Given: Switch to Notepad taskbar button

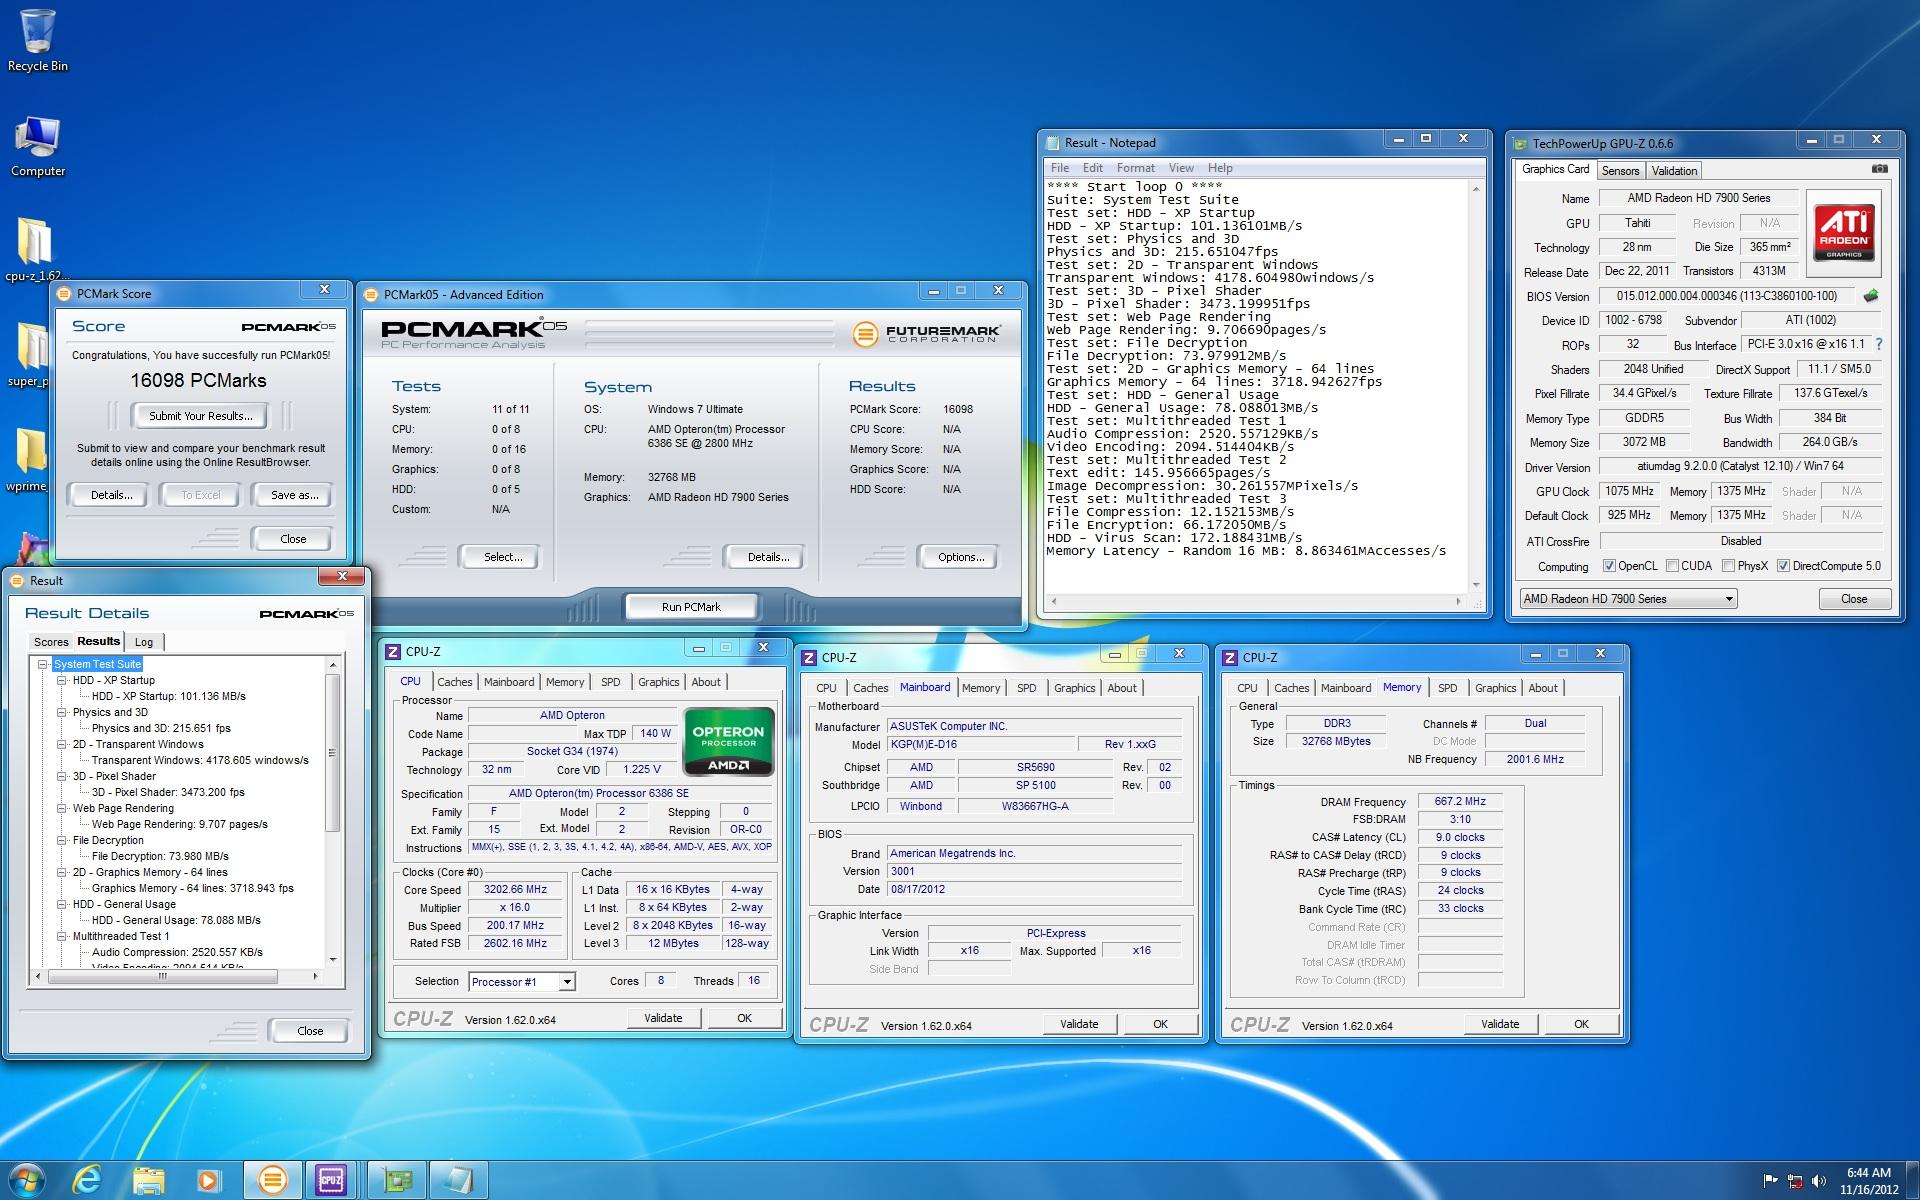Looking at the screenshot, I should [458, 1180].
